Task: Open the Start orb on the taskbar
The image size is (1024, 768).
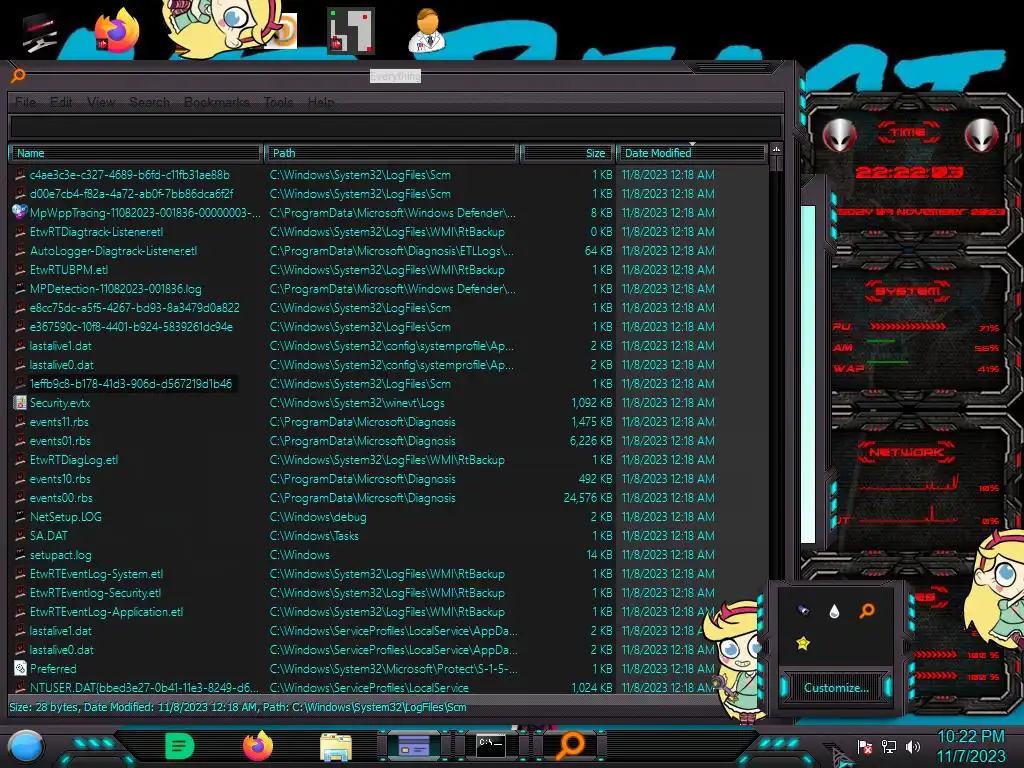Action: [x=26, y=746]
